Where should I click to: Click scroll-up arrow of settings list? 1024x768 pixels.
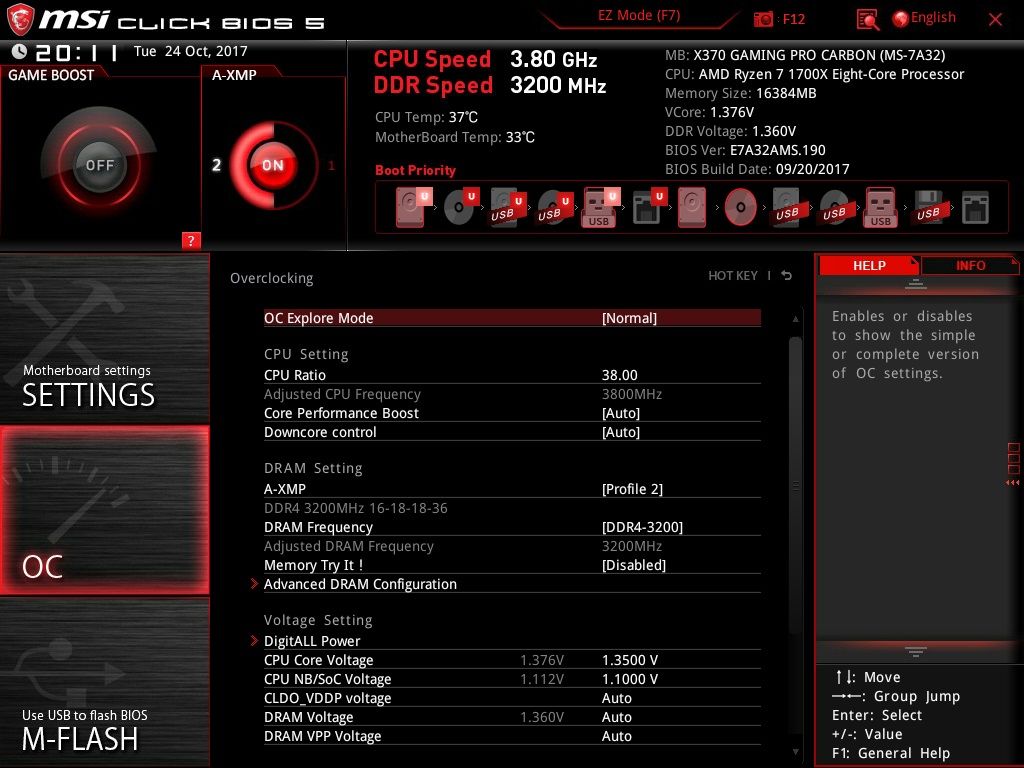coord(795,319)
